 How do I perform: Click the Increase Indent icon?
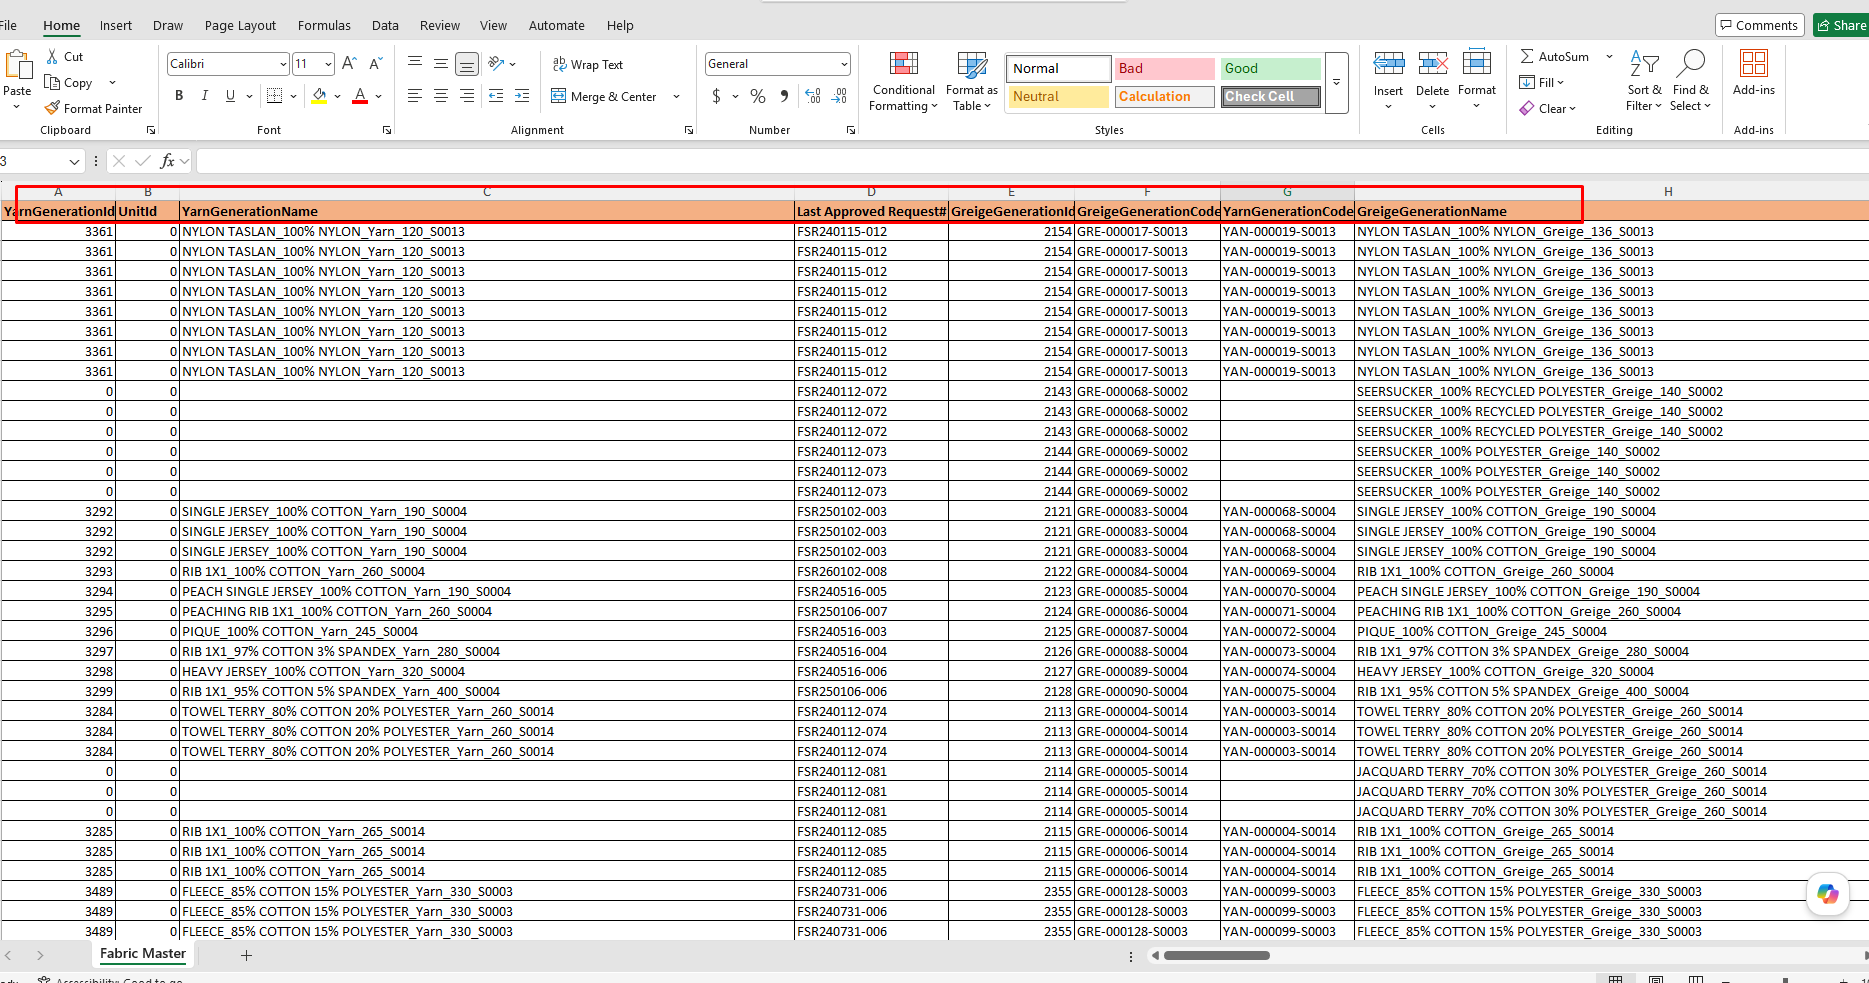click(522, 96)
